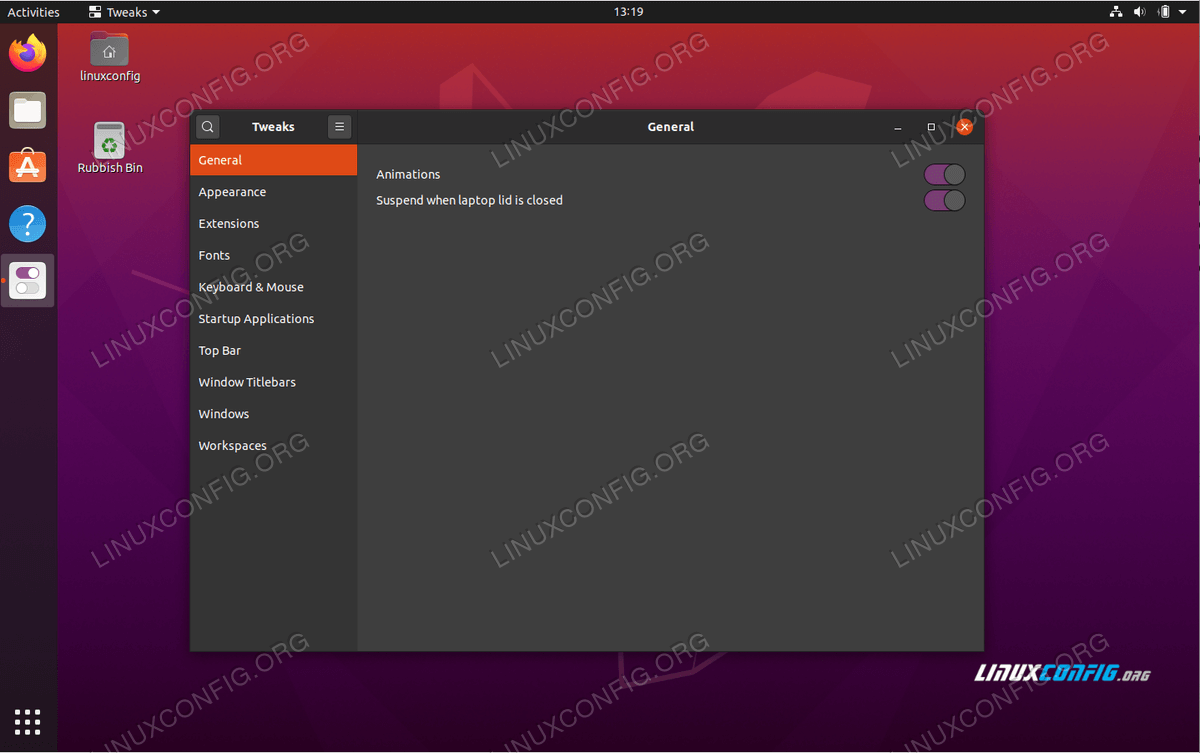Viewport: 1200px width, 753px height.
Task: Minimize the Tweaks window
Action: coord(898,127)
